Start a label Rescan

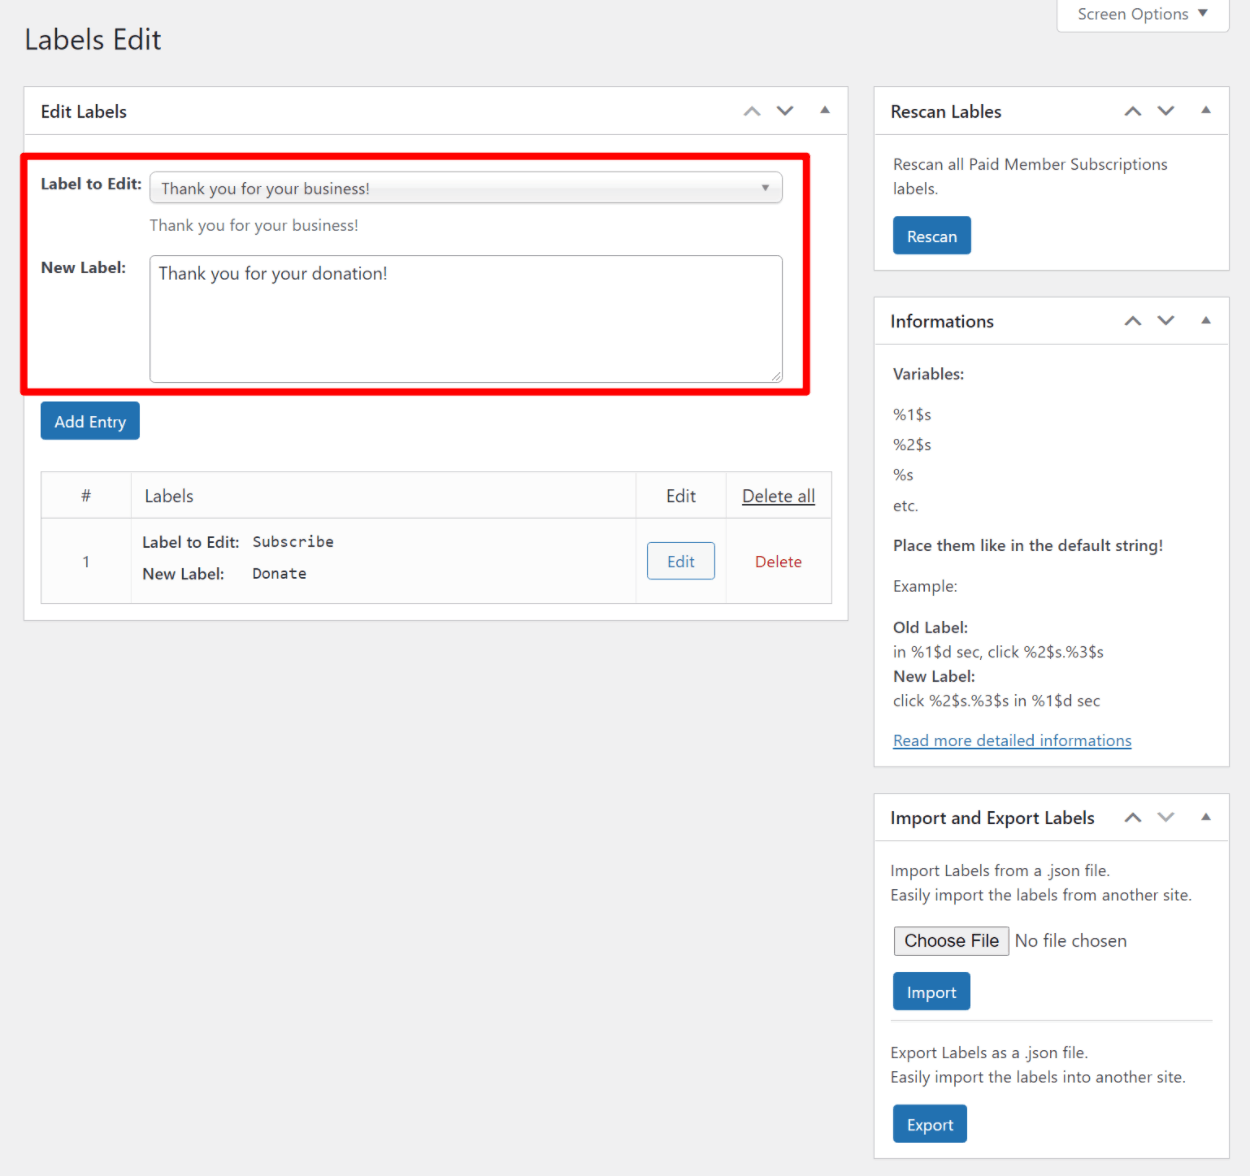click(x=931, y=235)
